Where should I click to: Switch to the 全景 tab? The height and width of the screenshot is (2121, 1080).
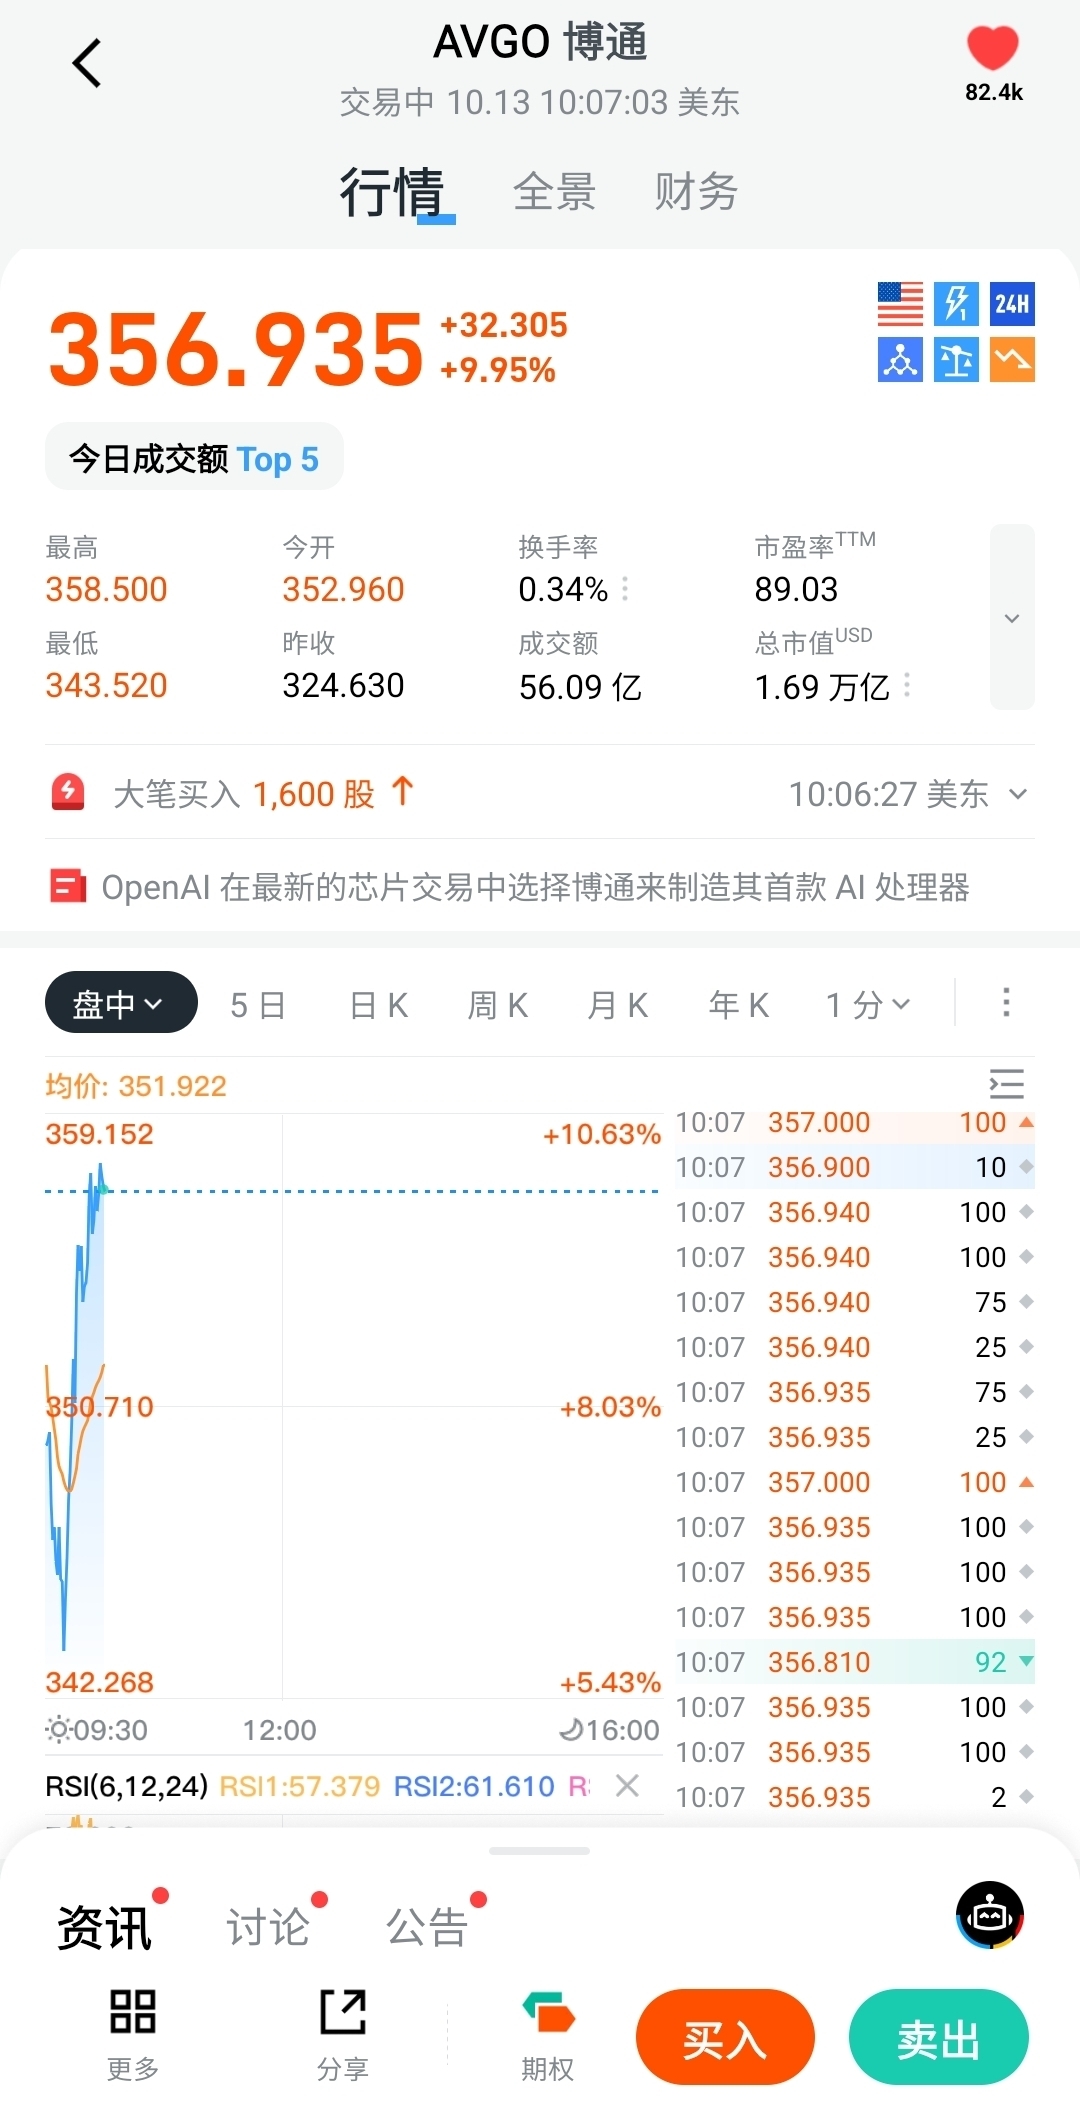555,192
